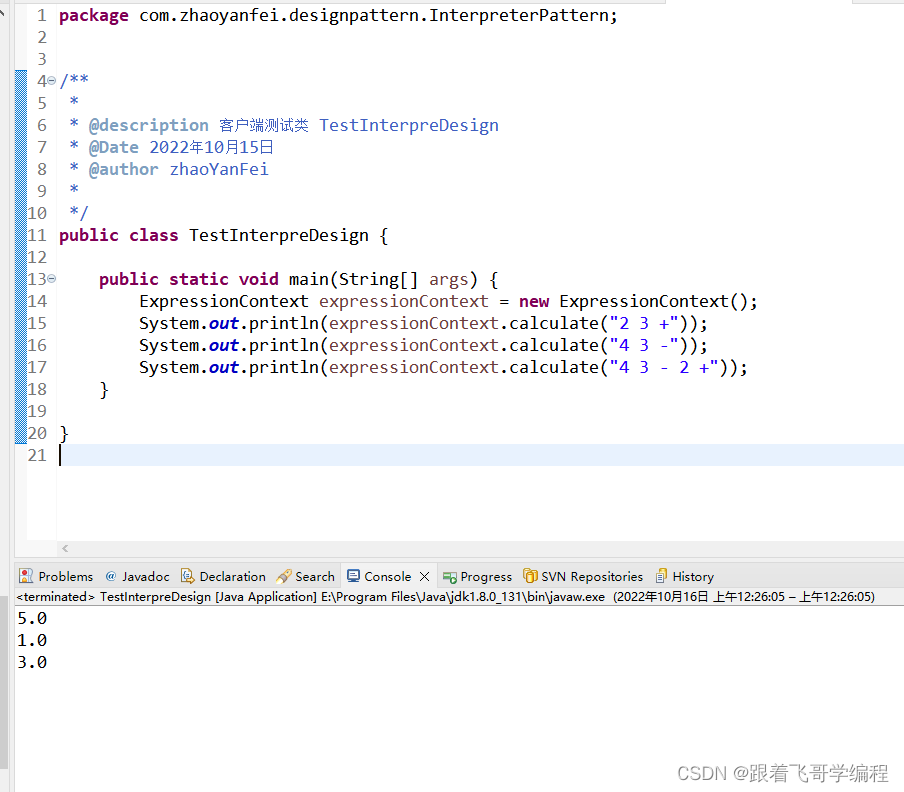The height and width of the screenshot is (792, 904).
Task: Click the Javadoc @ icon
Action: click(111, 576)
